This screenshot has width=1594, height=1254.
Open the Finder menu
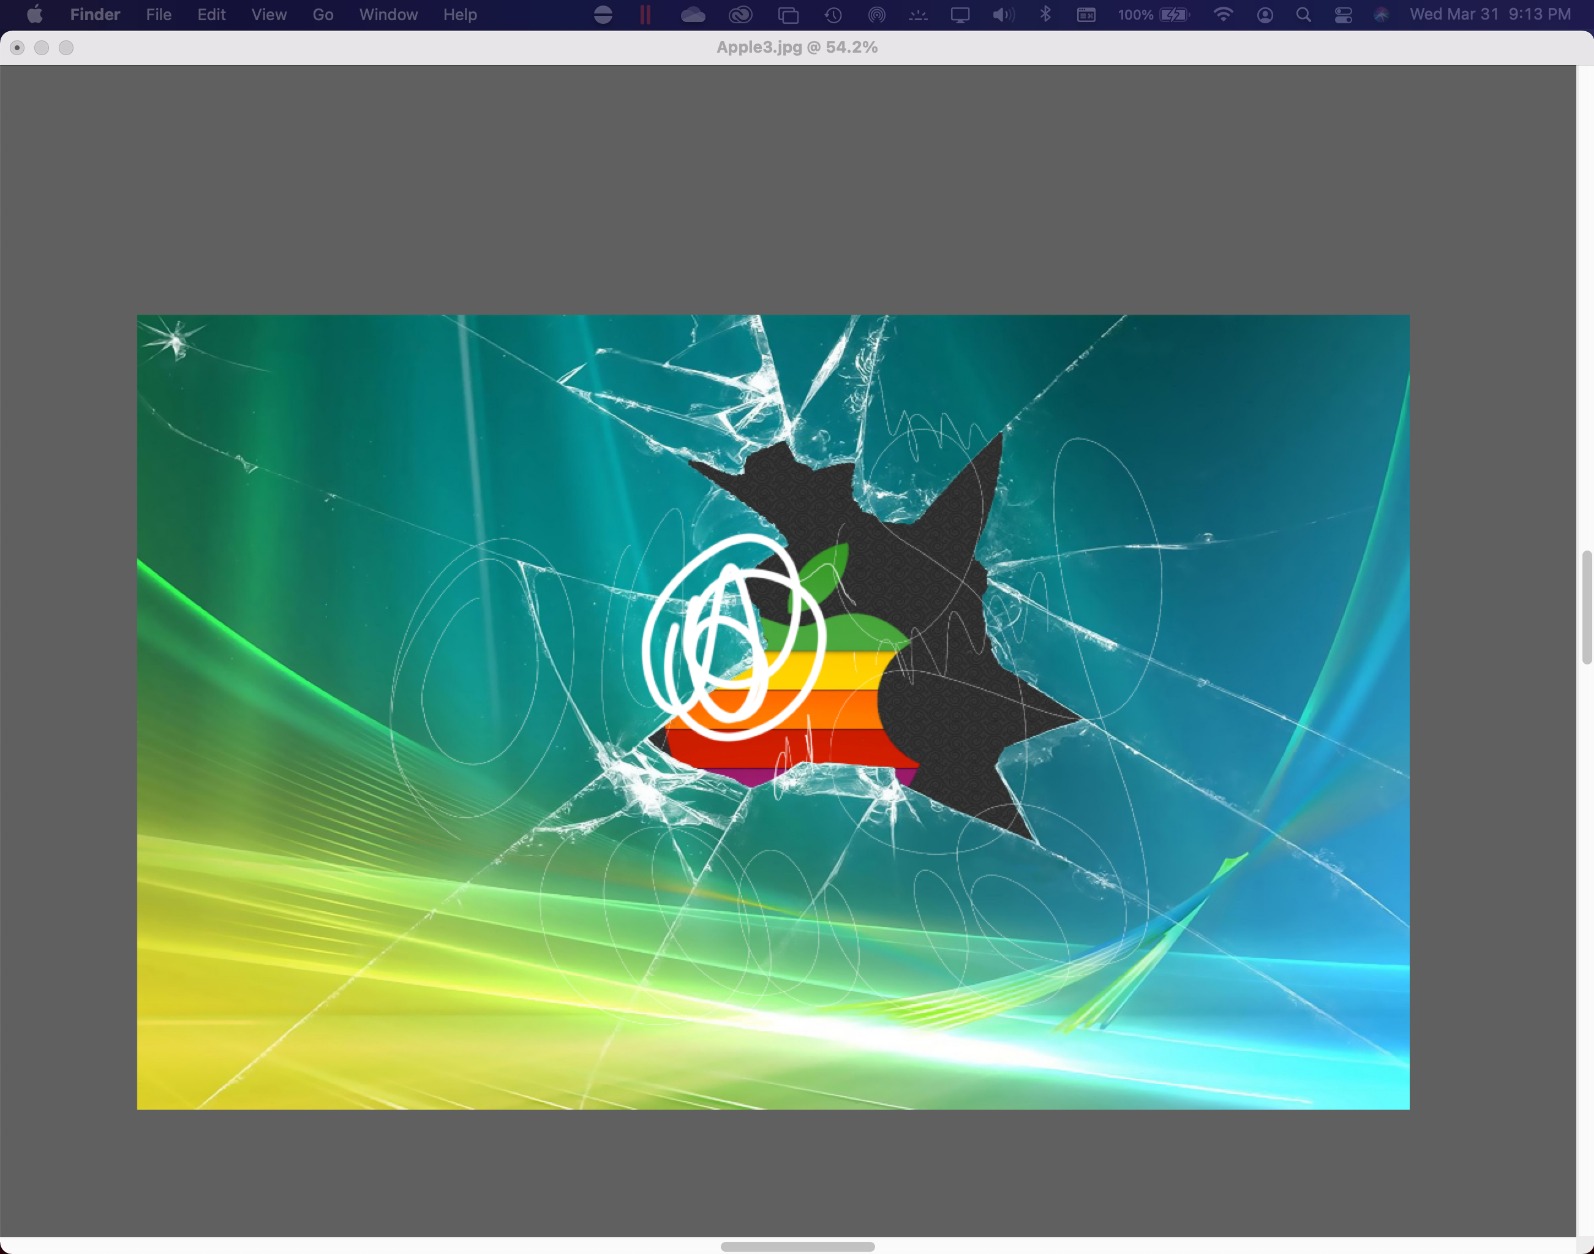click(95, 15)
